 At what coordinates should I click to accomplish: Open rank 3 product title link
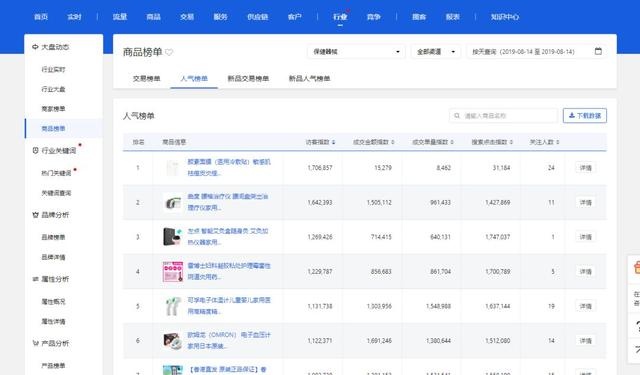click(228, 236)
